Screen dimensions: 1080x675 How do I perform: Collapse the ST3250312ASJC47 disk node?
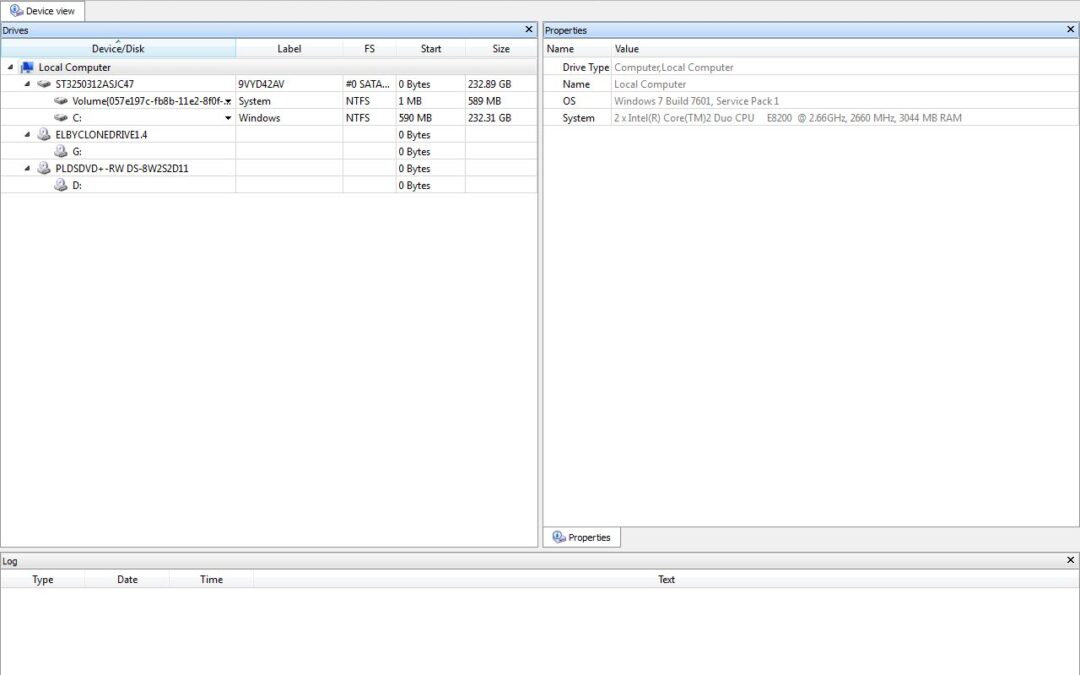27,84
